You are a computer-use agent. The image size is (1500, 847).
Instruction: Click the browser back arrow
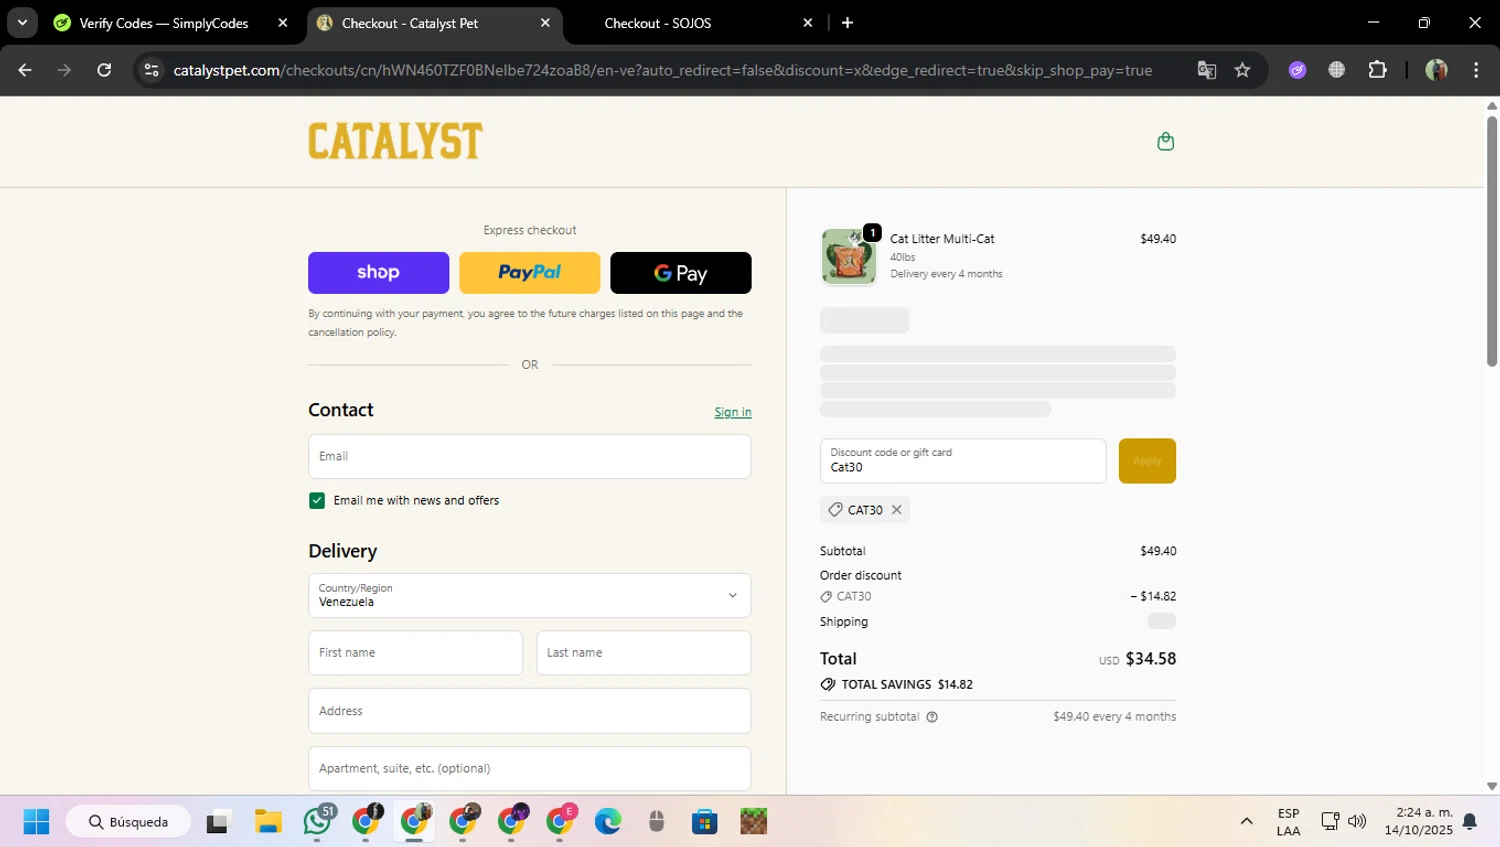pos(25,70)
